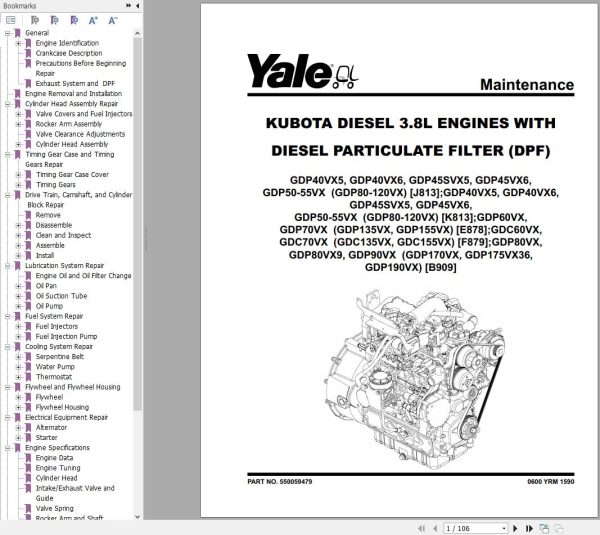
Task: Expand the Serpentine Belt node
Action: coord(18,357)
